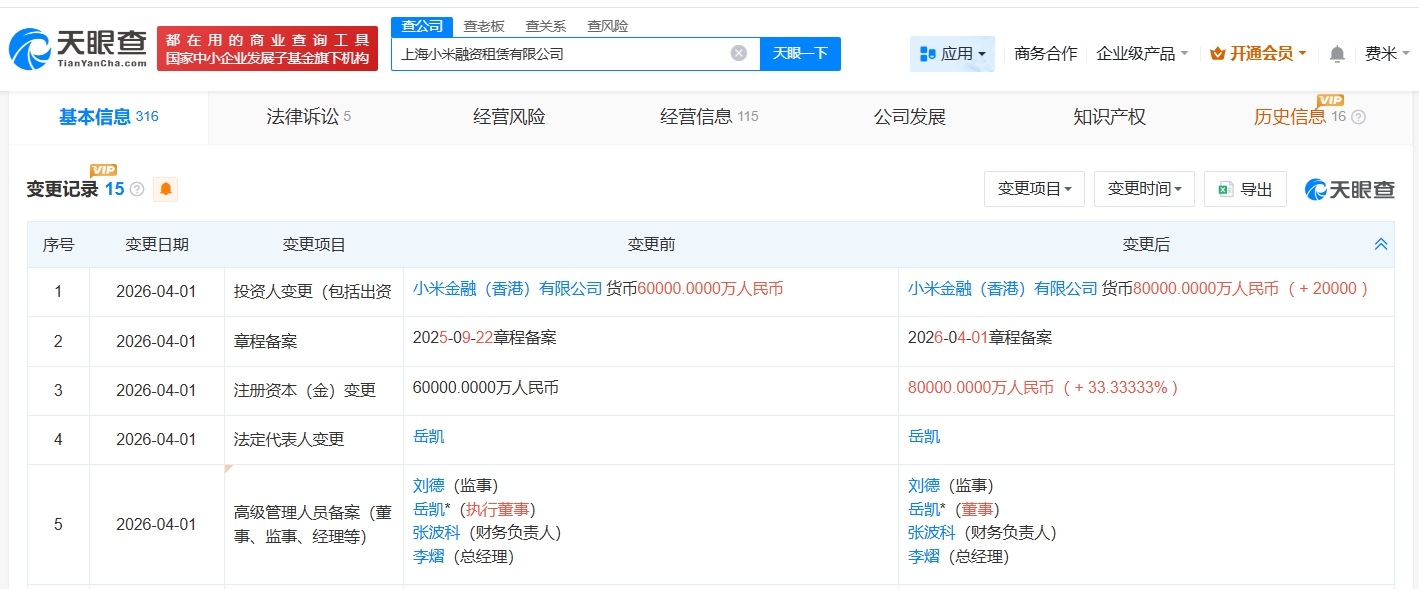Click into the company name search field
The height and width of the screenshot is (589, 1419).
pos(560,54)
